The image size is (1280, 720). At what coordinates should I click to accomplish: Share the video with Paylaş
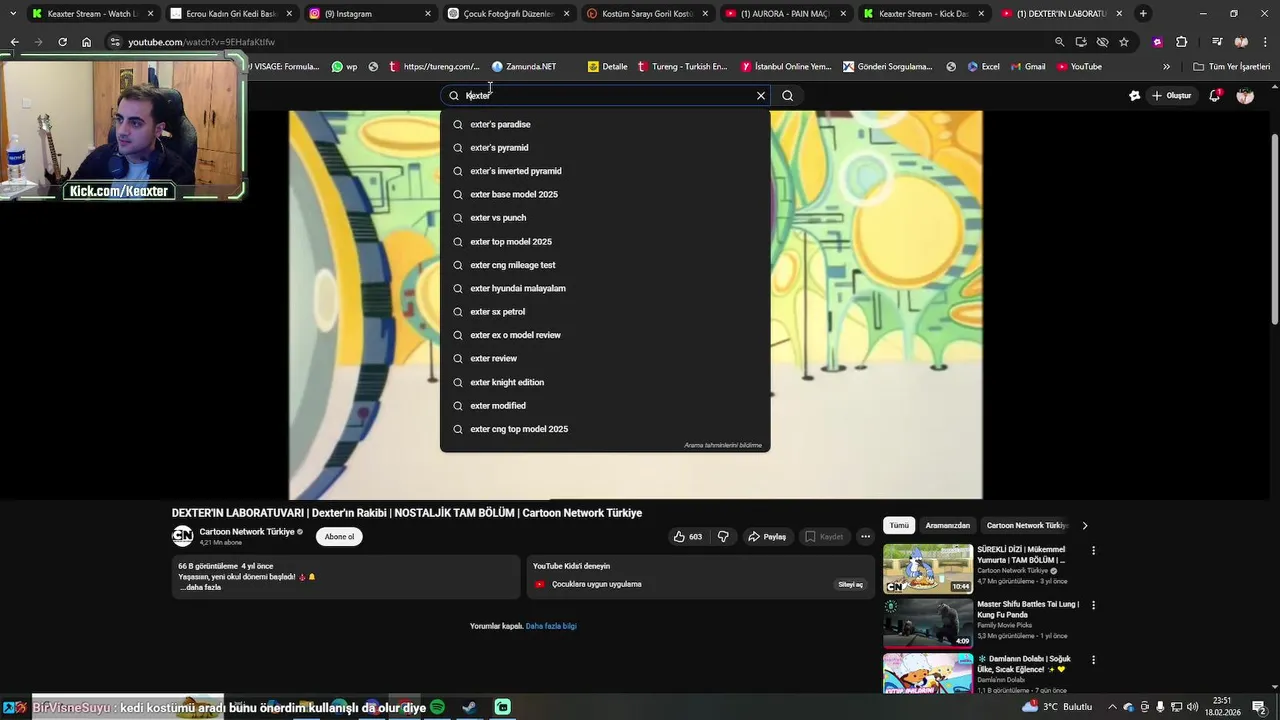[767, 537]
